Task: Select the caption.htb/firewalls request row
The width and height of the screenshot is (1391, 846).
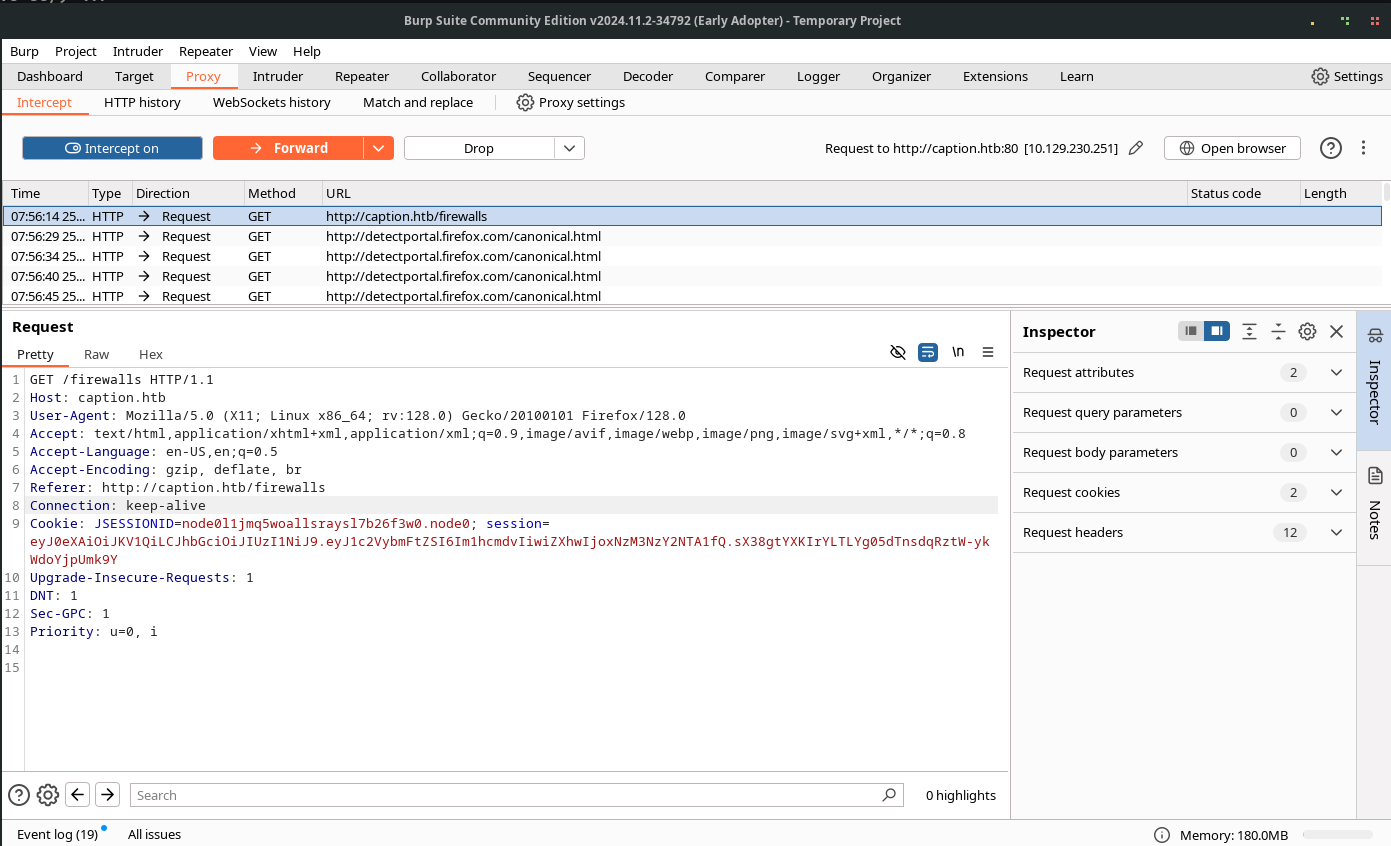Action: 692,216
